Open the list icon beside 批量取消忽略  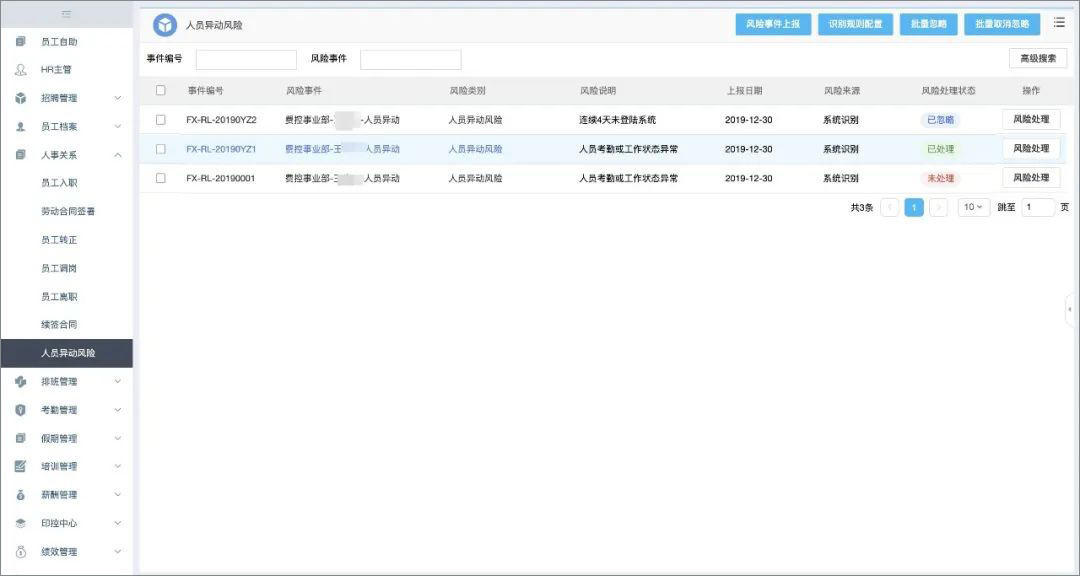(1059, 22)
